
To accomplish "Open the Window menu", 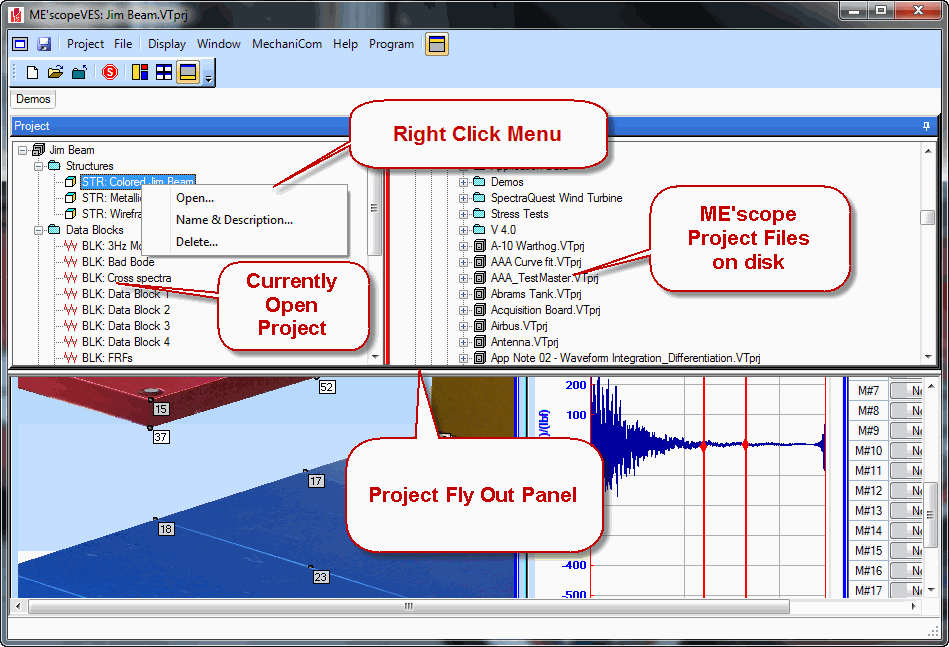I will coord(219,44).
